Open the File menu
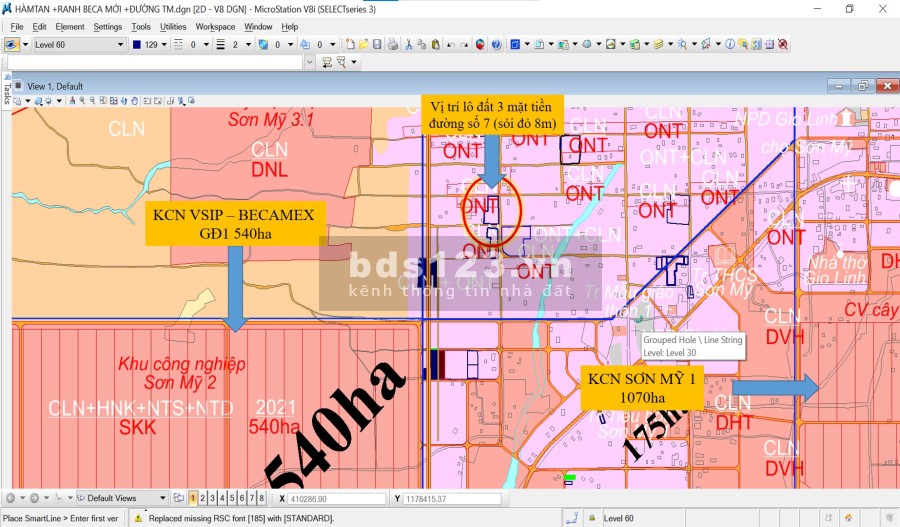This screenshot has height=527, width=900. 17,26
